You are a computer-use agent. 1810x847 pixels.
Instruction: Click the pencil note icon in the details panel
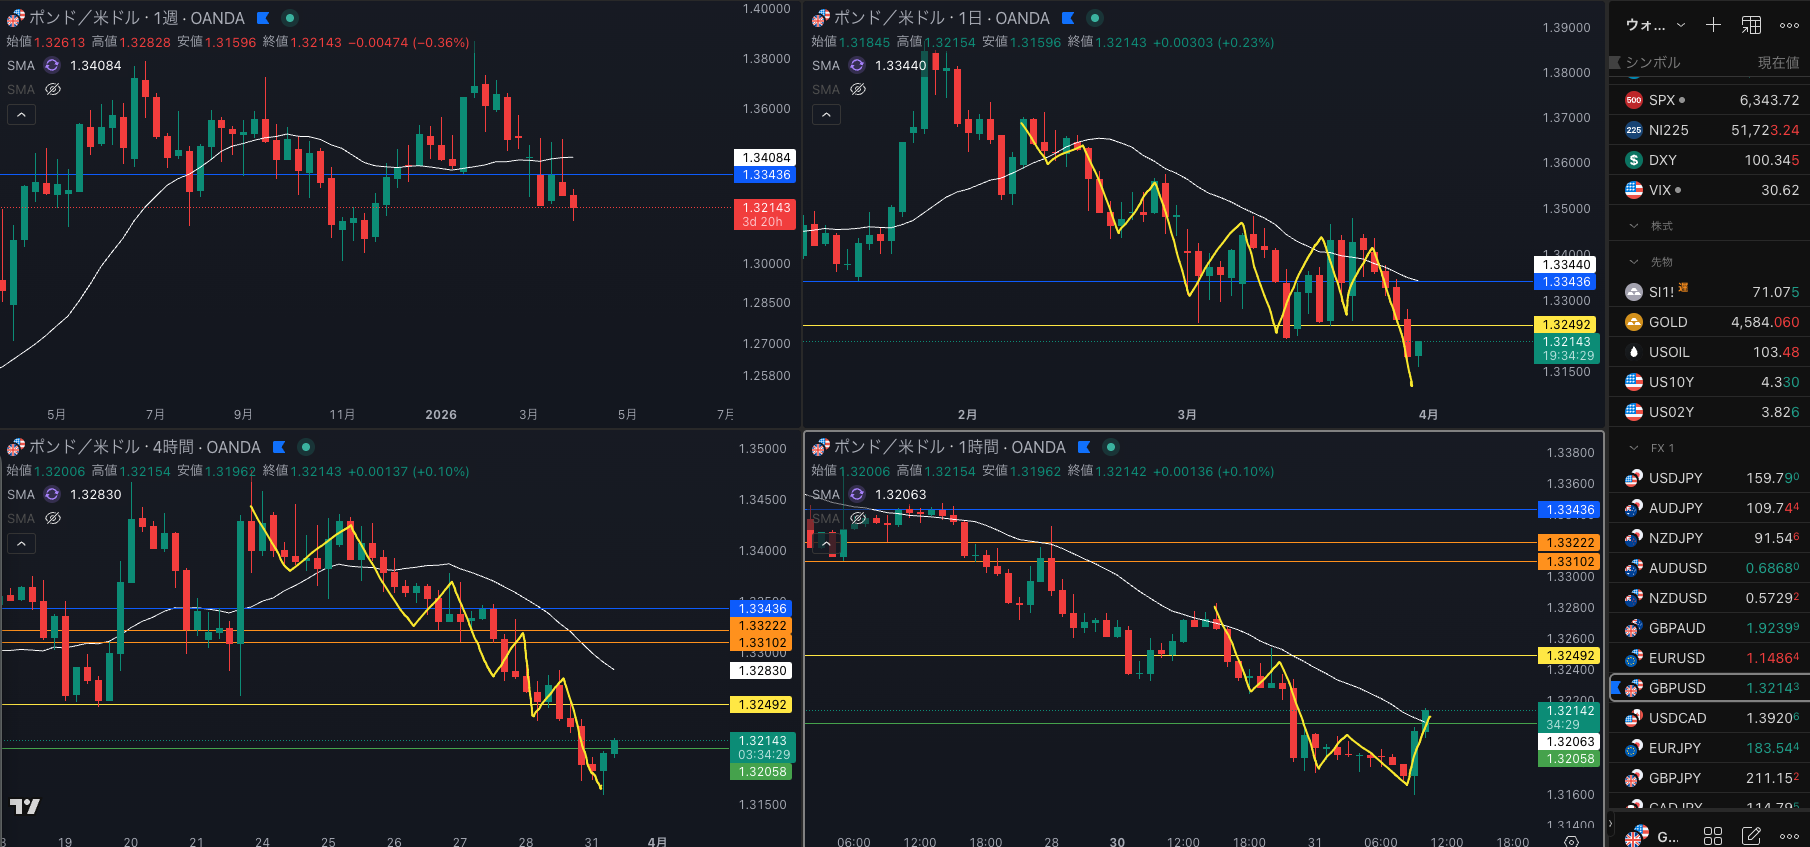point(1751,836)
